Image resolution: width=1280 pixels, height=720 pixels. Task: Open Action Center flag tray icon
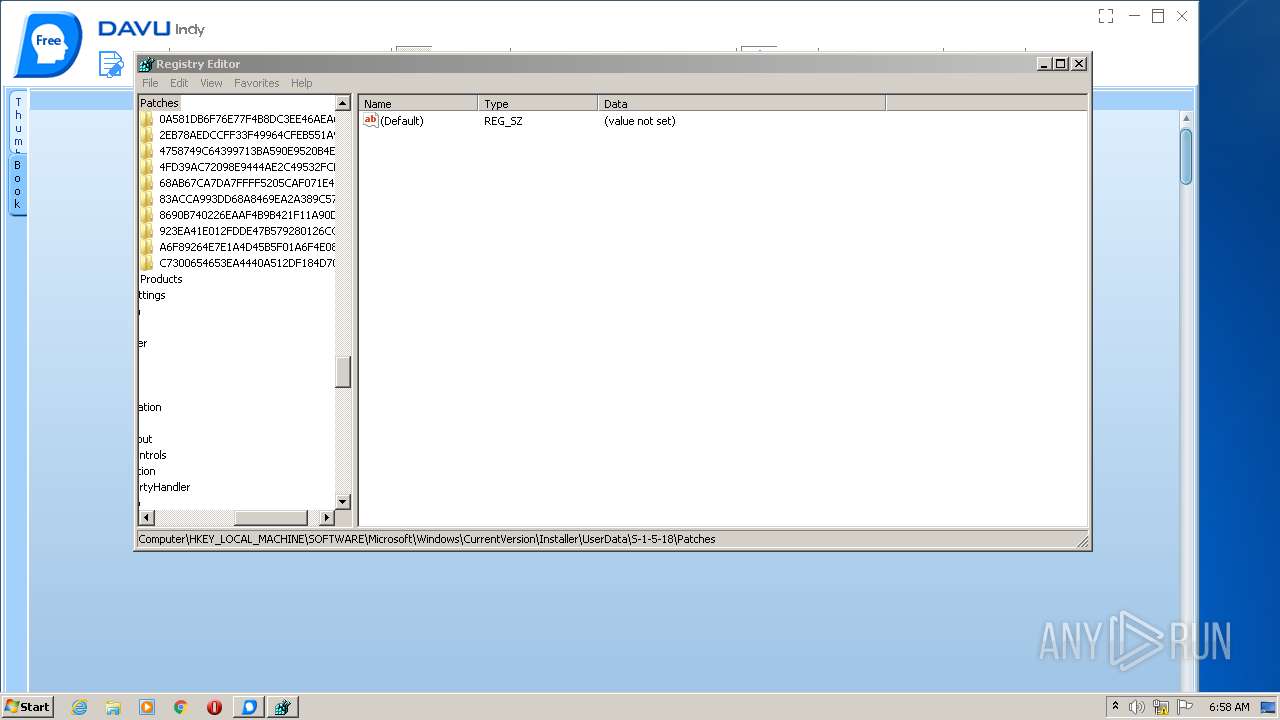tap(1185, 707)
